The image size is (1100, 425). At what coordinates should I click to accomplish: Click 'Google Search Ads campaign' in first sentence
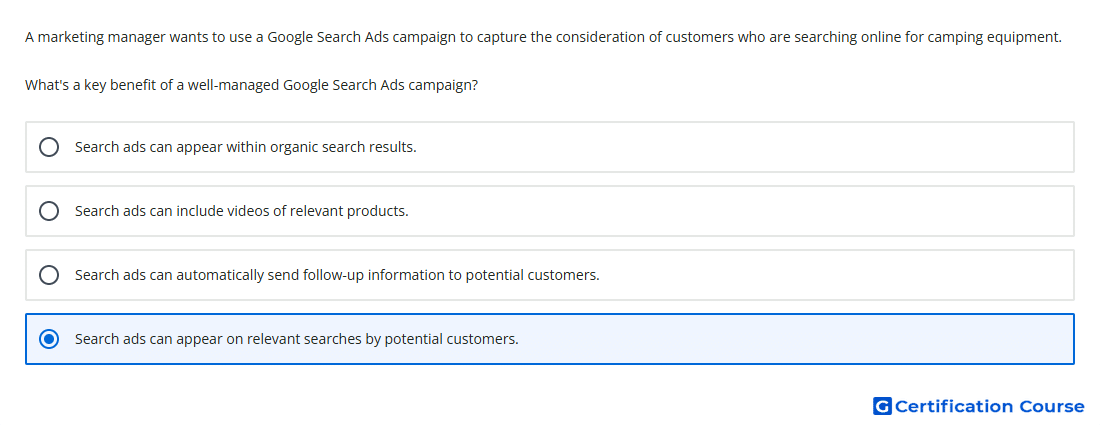361,37
